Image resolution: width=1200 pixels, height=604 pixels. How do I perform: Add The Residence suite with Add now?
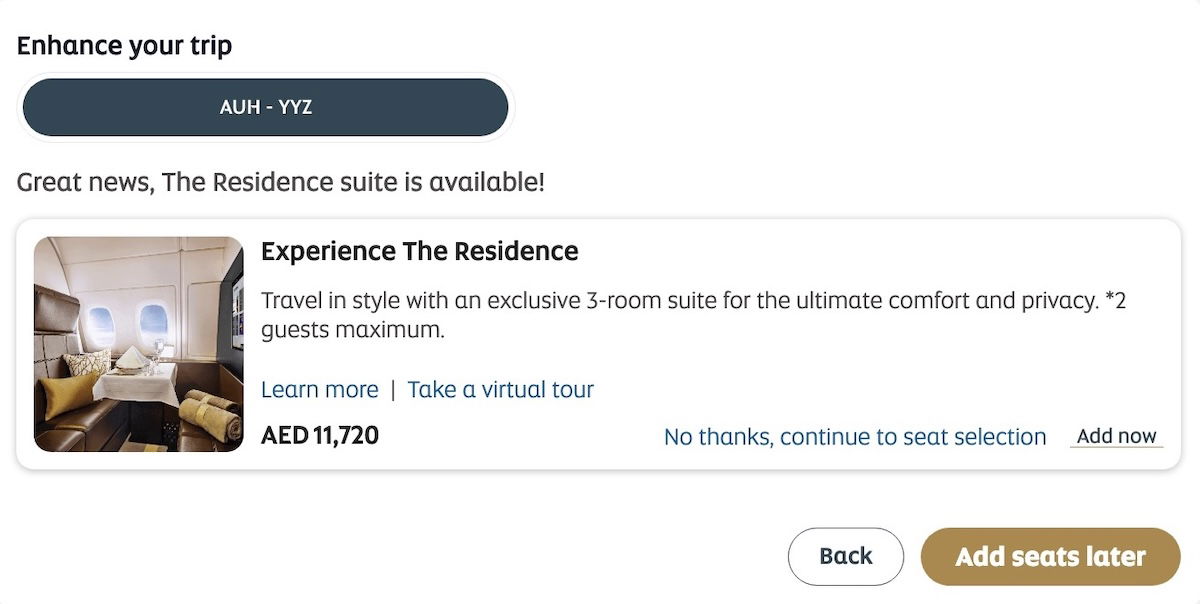(x=1117, y=436)
